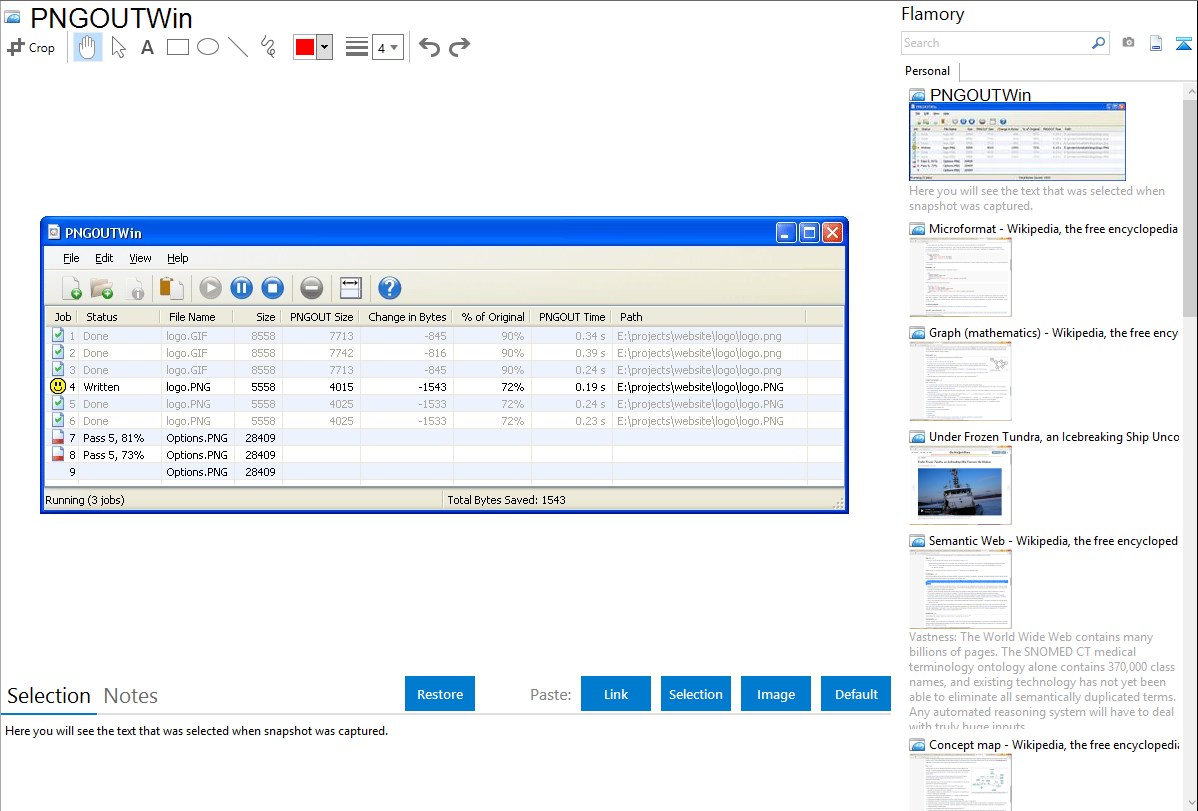Select the rectangle shape tool
1198x811 pixels.
177,47
